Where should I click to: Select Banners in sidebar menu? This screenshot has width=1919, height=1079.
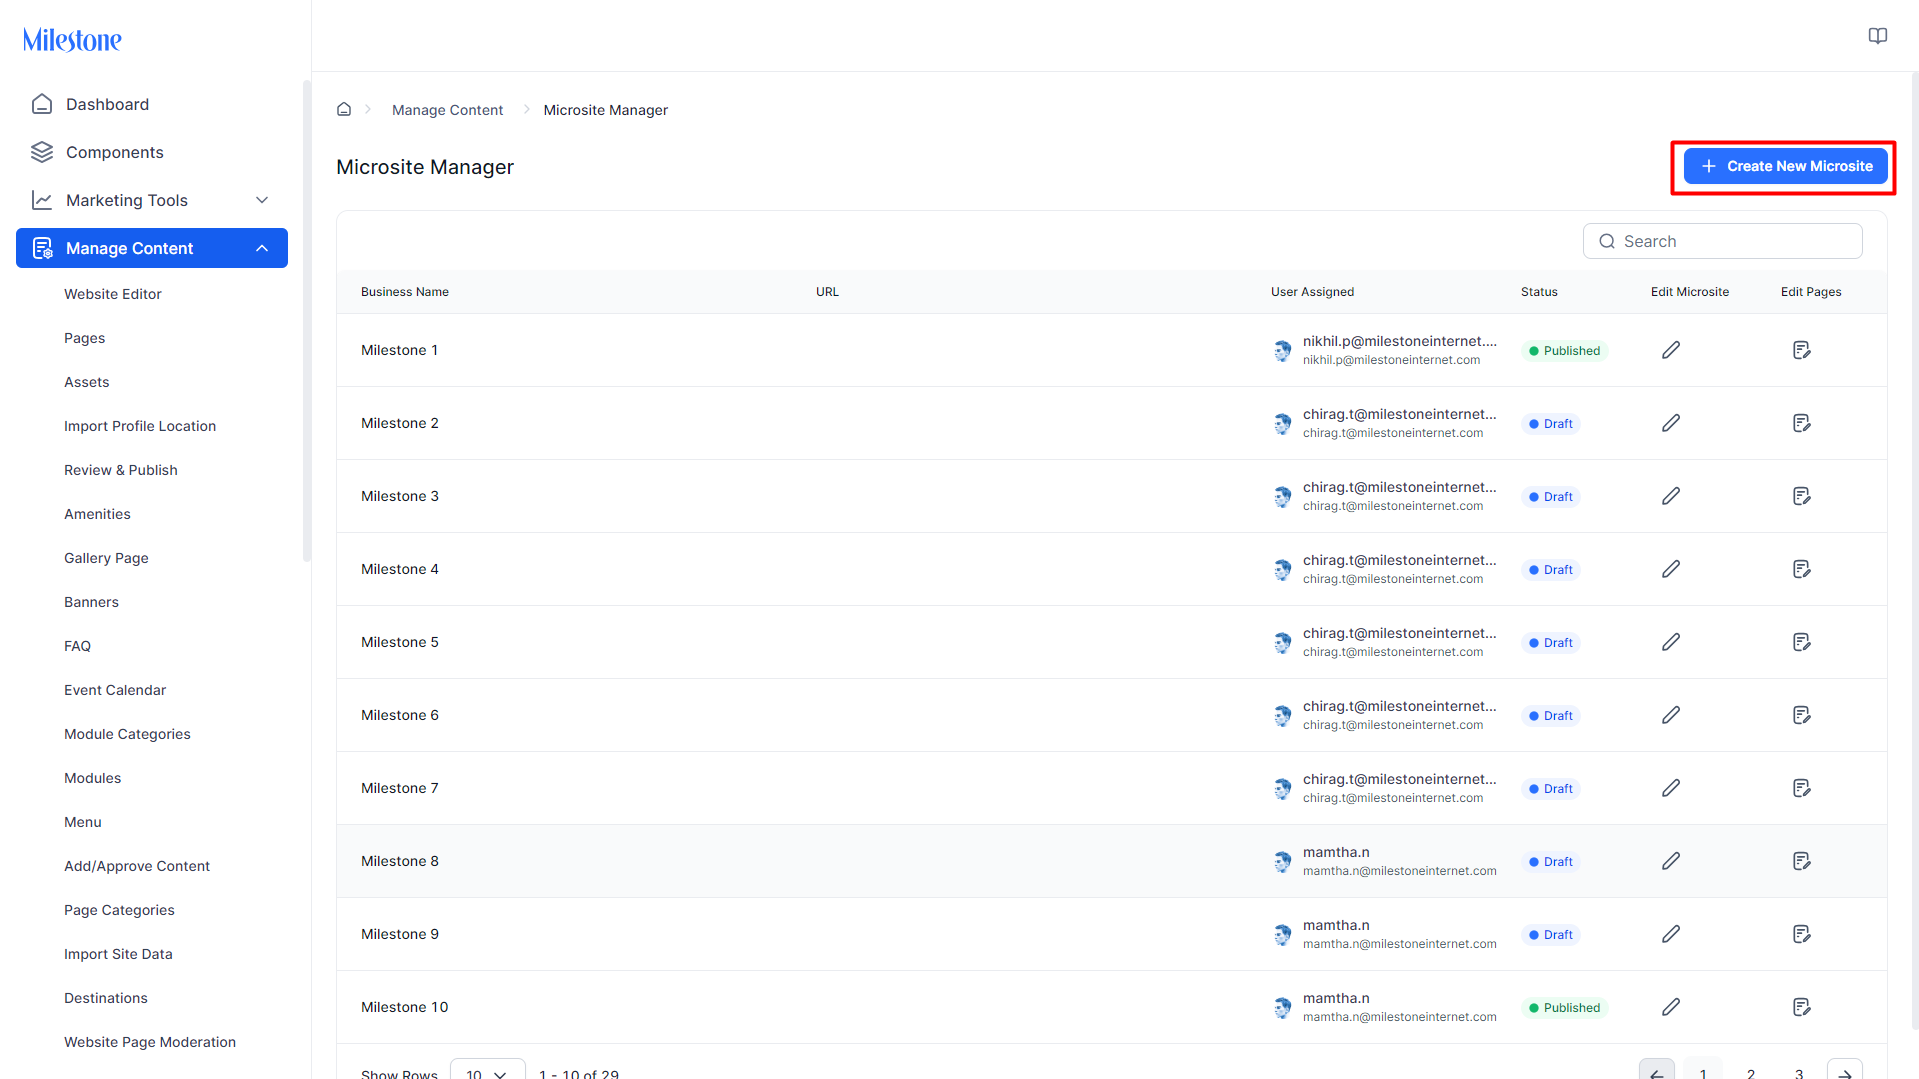point(91,602)
